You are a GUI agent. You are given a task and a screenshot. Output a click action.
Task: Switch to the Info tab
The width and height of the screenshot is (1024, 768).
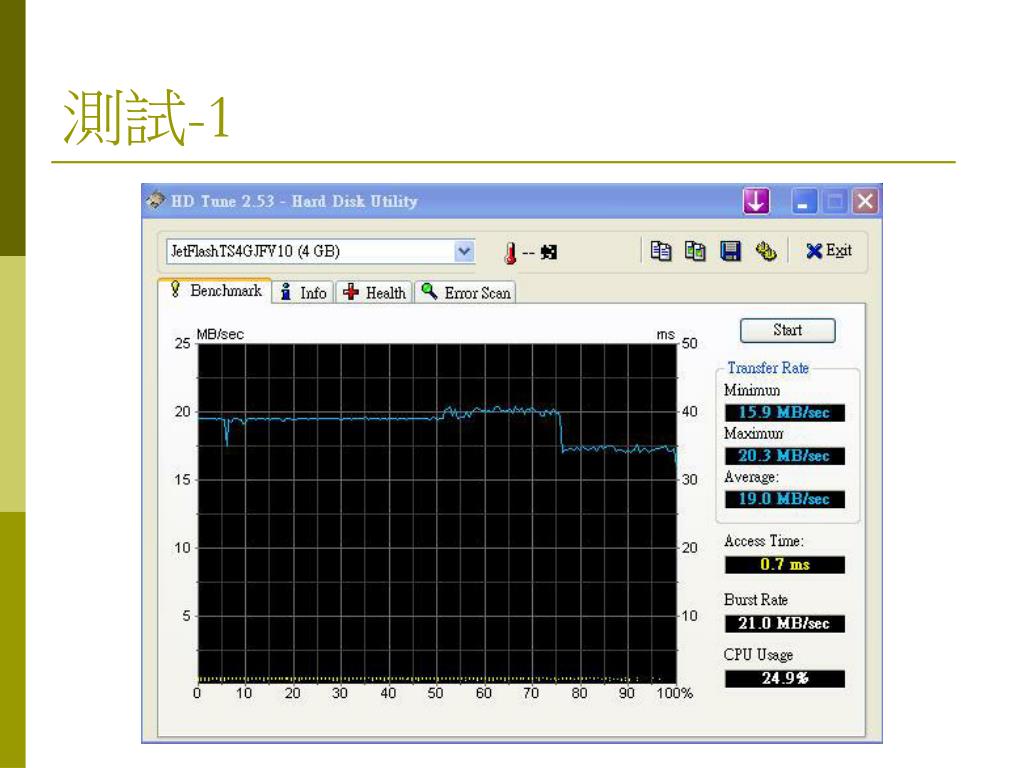(x=304, y=293)
